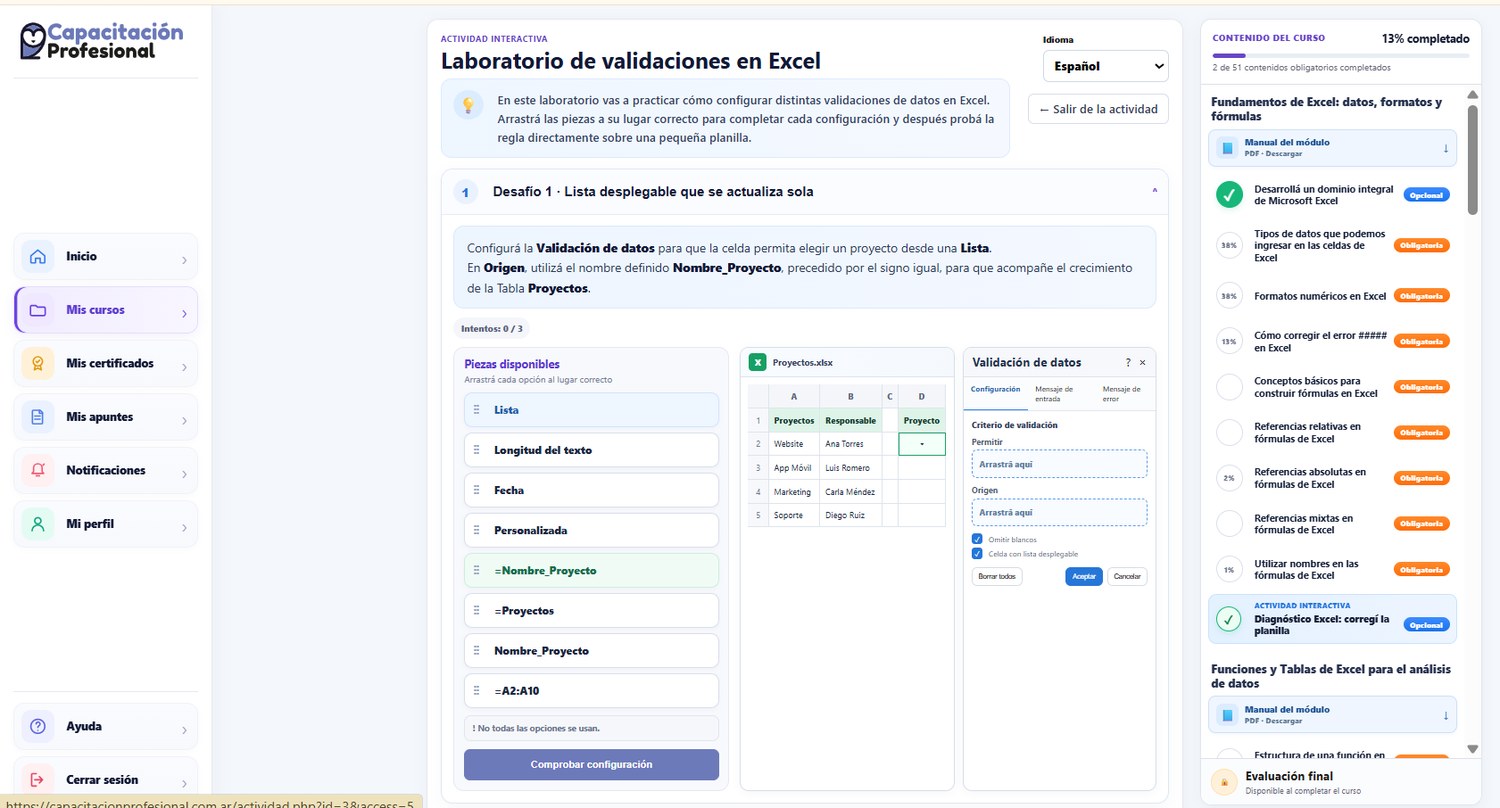The height and width of the screenshot is (808, 1500).
Task: Toggle Celda con lista desplegable checkbox
Action: (977, 553)
